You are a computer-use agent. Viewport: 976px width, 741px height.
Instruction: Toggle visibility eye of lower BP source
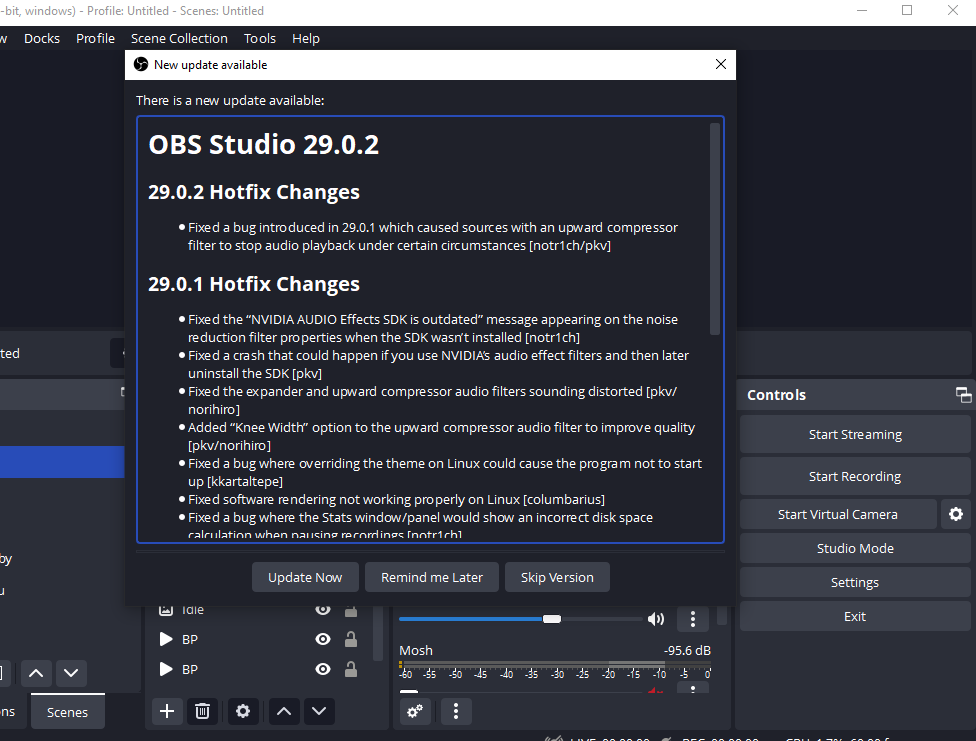click(322, 669)
